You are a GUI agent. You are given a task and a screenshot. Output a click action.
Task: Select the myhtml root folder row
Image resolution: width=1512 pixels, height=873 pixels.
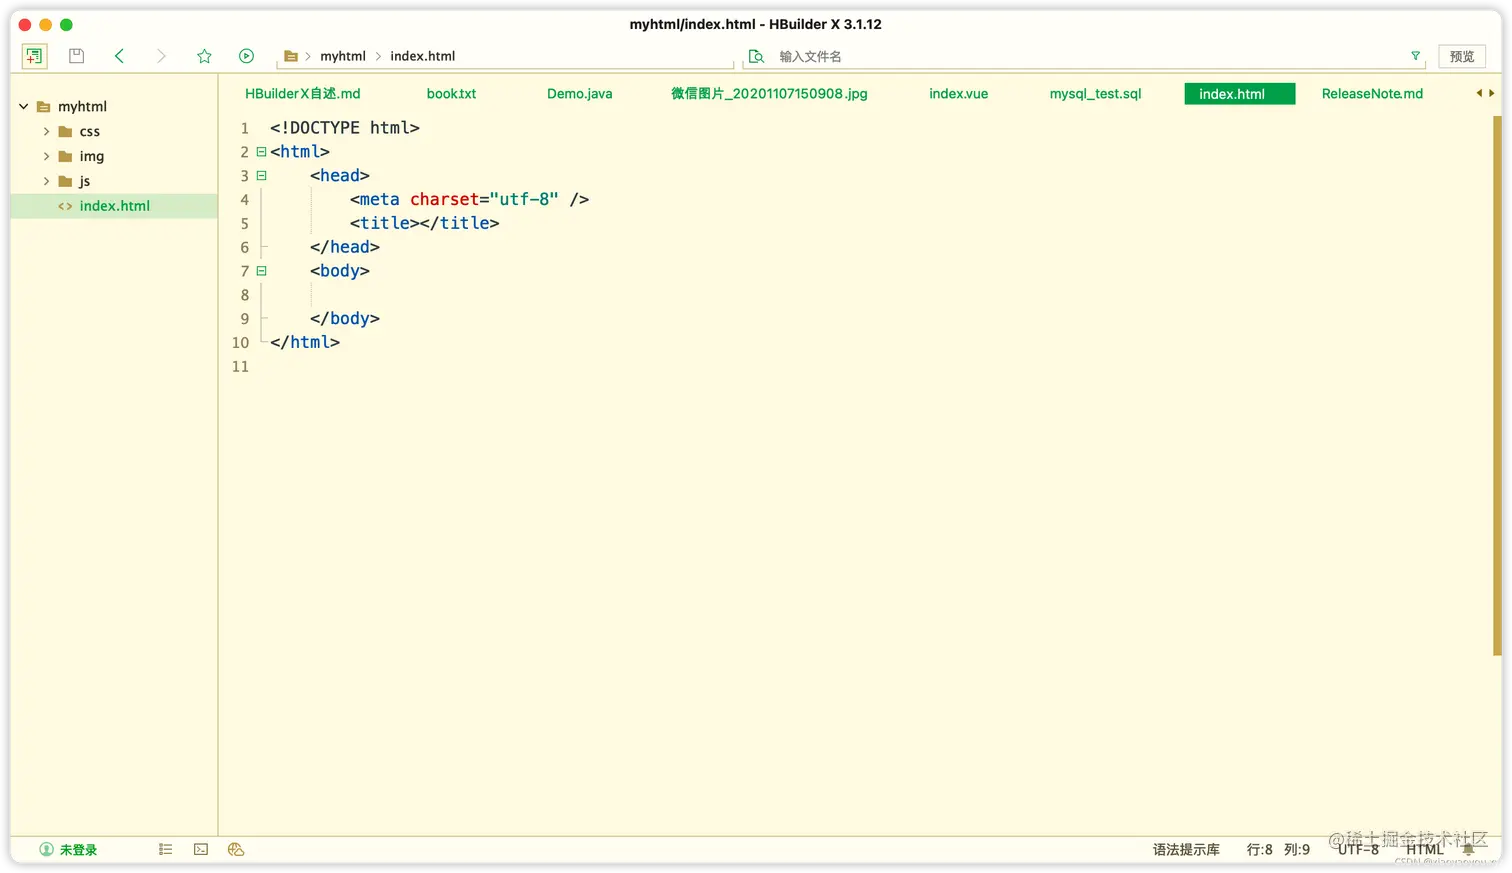click(x=114, y=106)
